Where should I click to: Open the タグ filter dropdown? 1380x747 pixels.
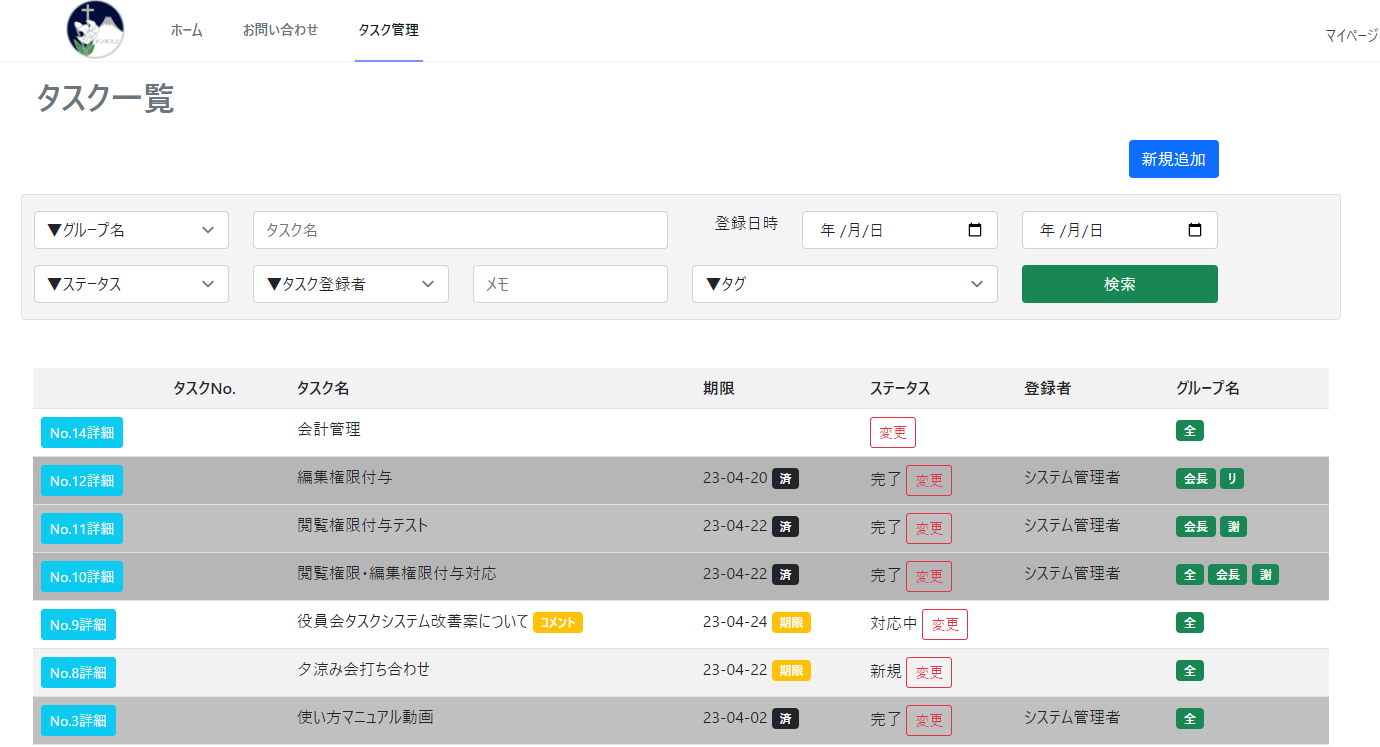pos(844,284)
